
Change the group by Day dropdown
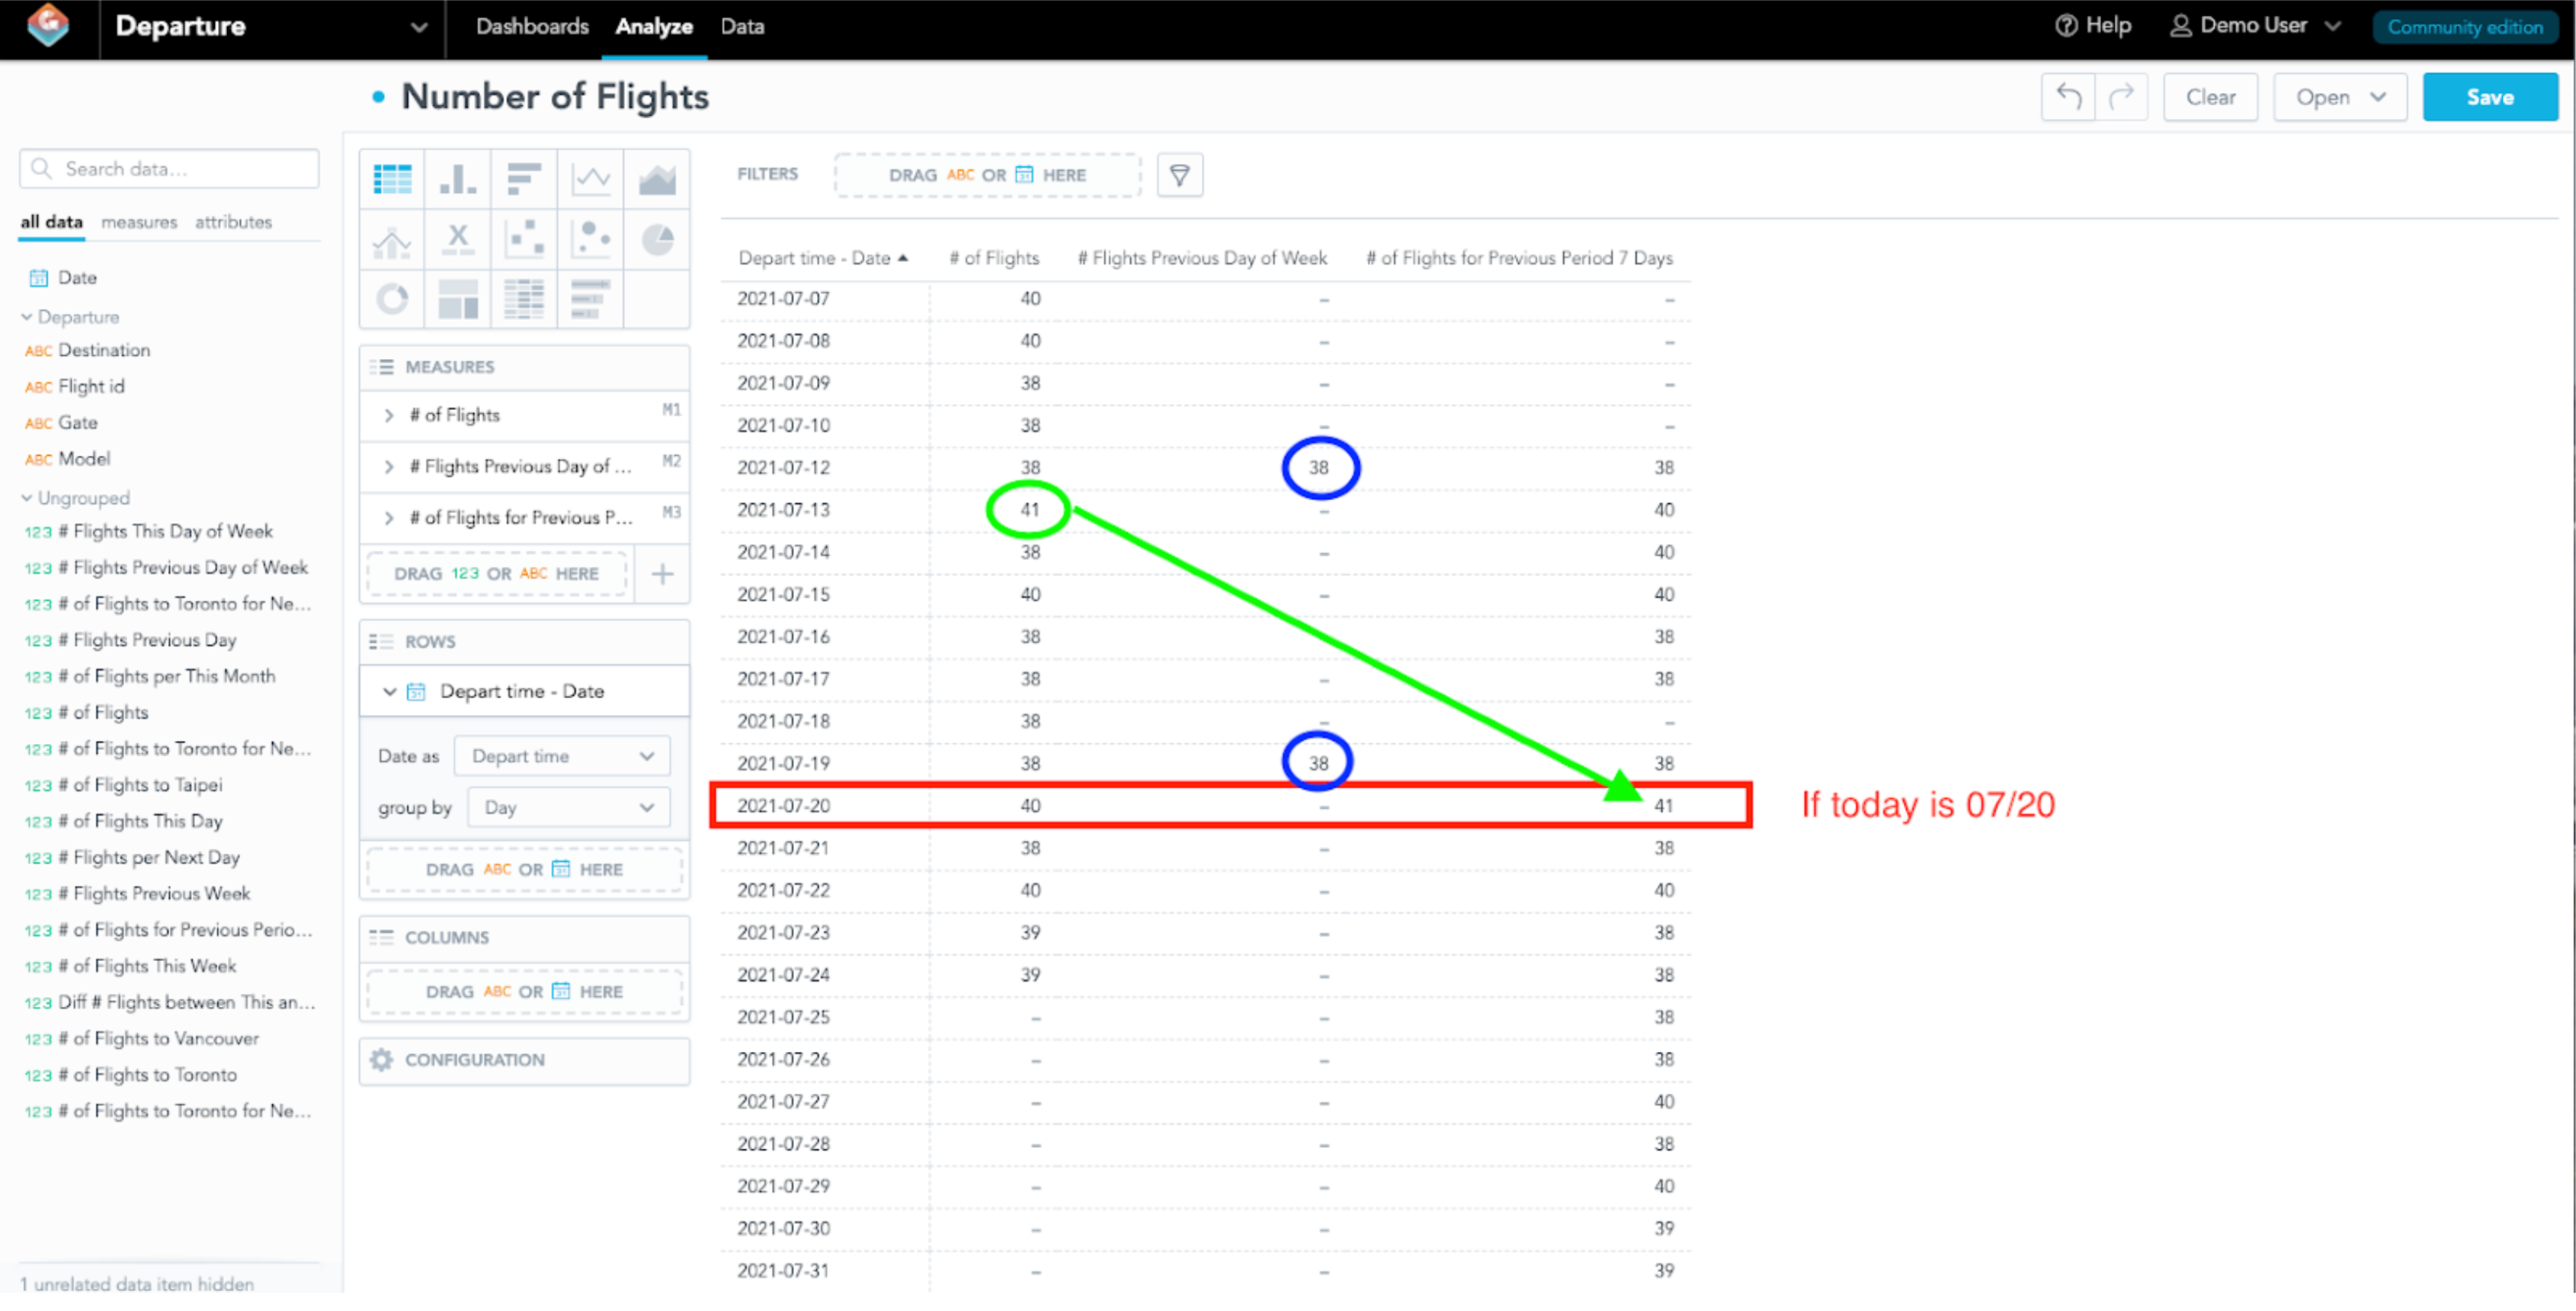tap(567, 807)
